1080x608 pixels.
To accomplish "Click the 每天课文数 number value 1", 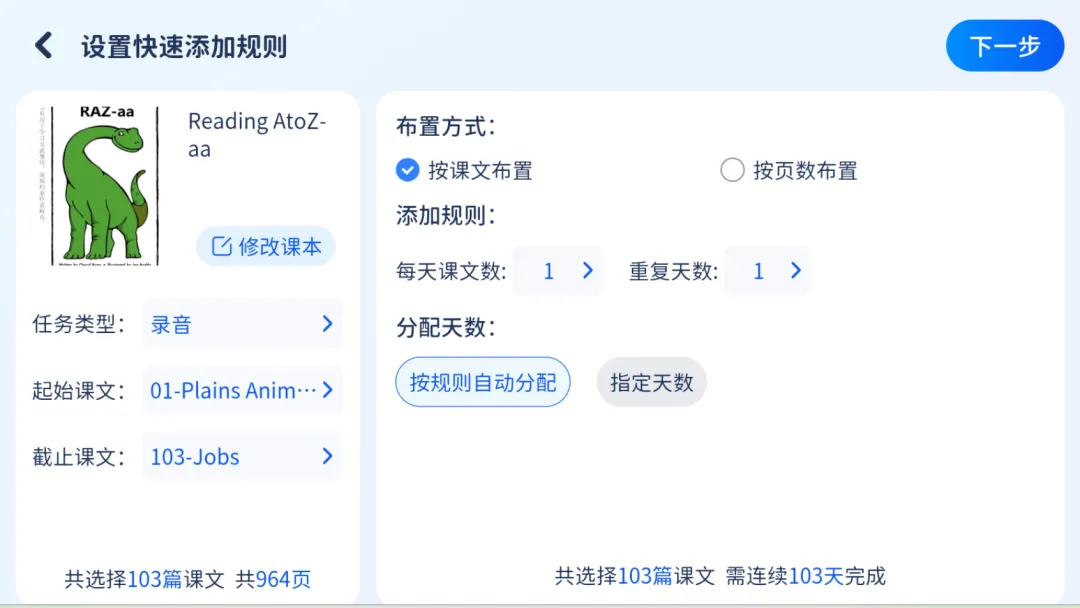I will point(549,271).
